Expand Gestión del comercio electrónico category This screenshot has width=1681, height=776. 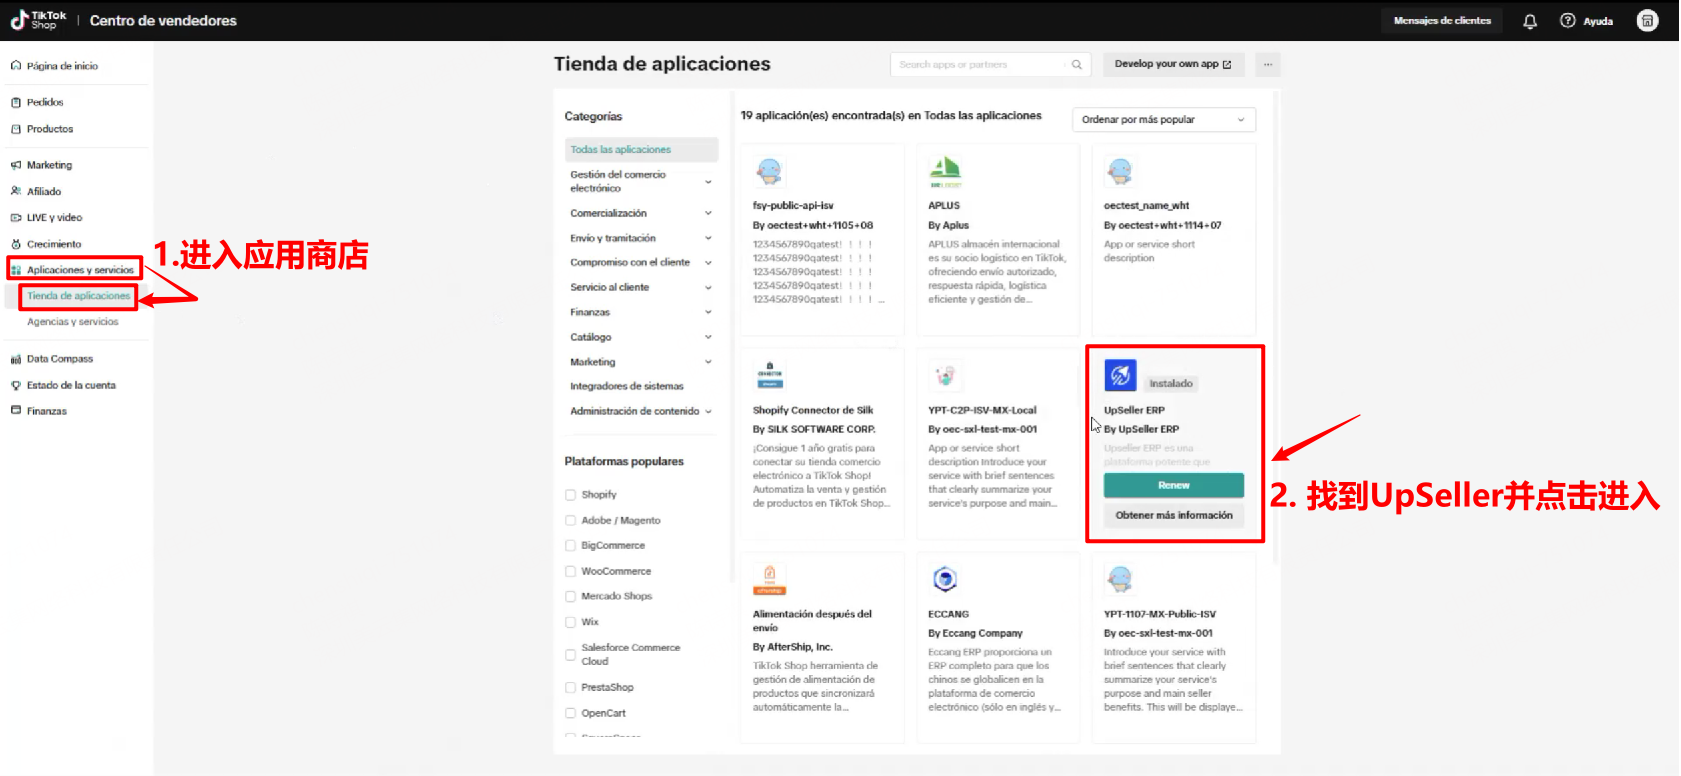[x=708, y=182]
